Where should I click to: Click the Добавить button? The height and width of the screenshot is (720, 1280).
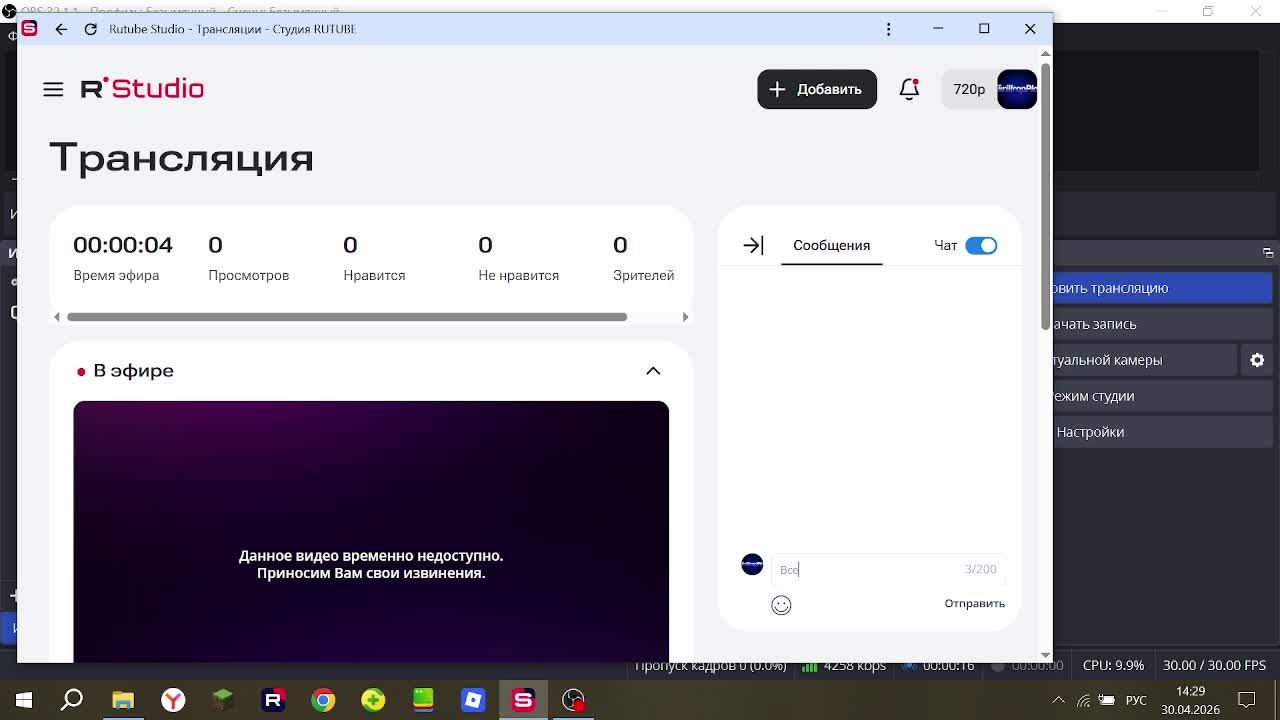(x=817, y=89)
